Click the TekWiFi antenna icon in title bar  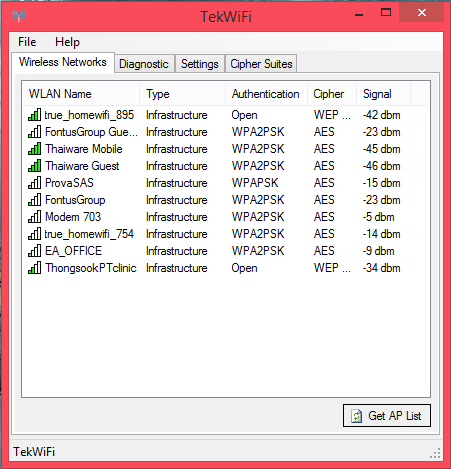click(x=19, y=15)
